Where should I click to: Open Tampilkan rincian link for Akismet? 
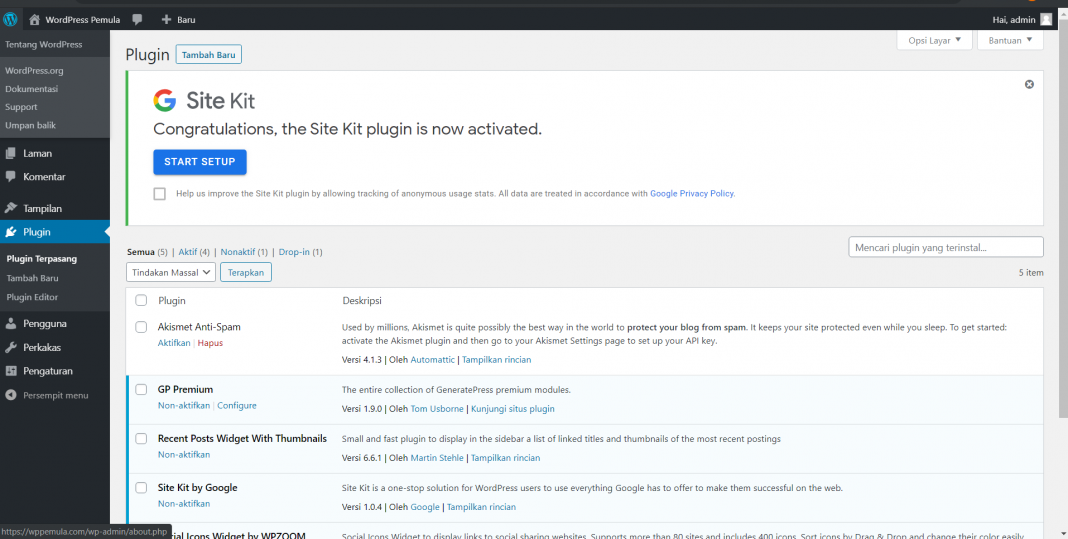click(x=497, y=359)
